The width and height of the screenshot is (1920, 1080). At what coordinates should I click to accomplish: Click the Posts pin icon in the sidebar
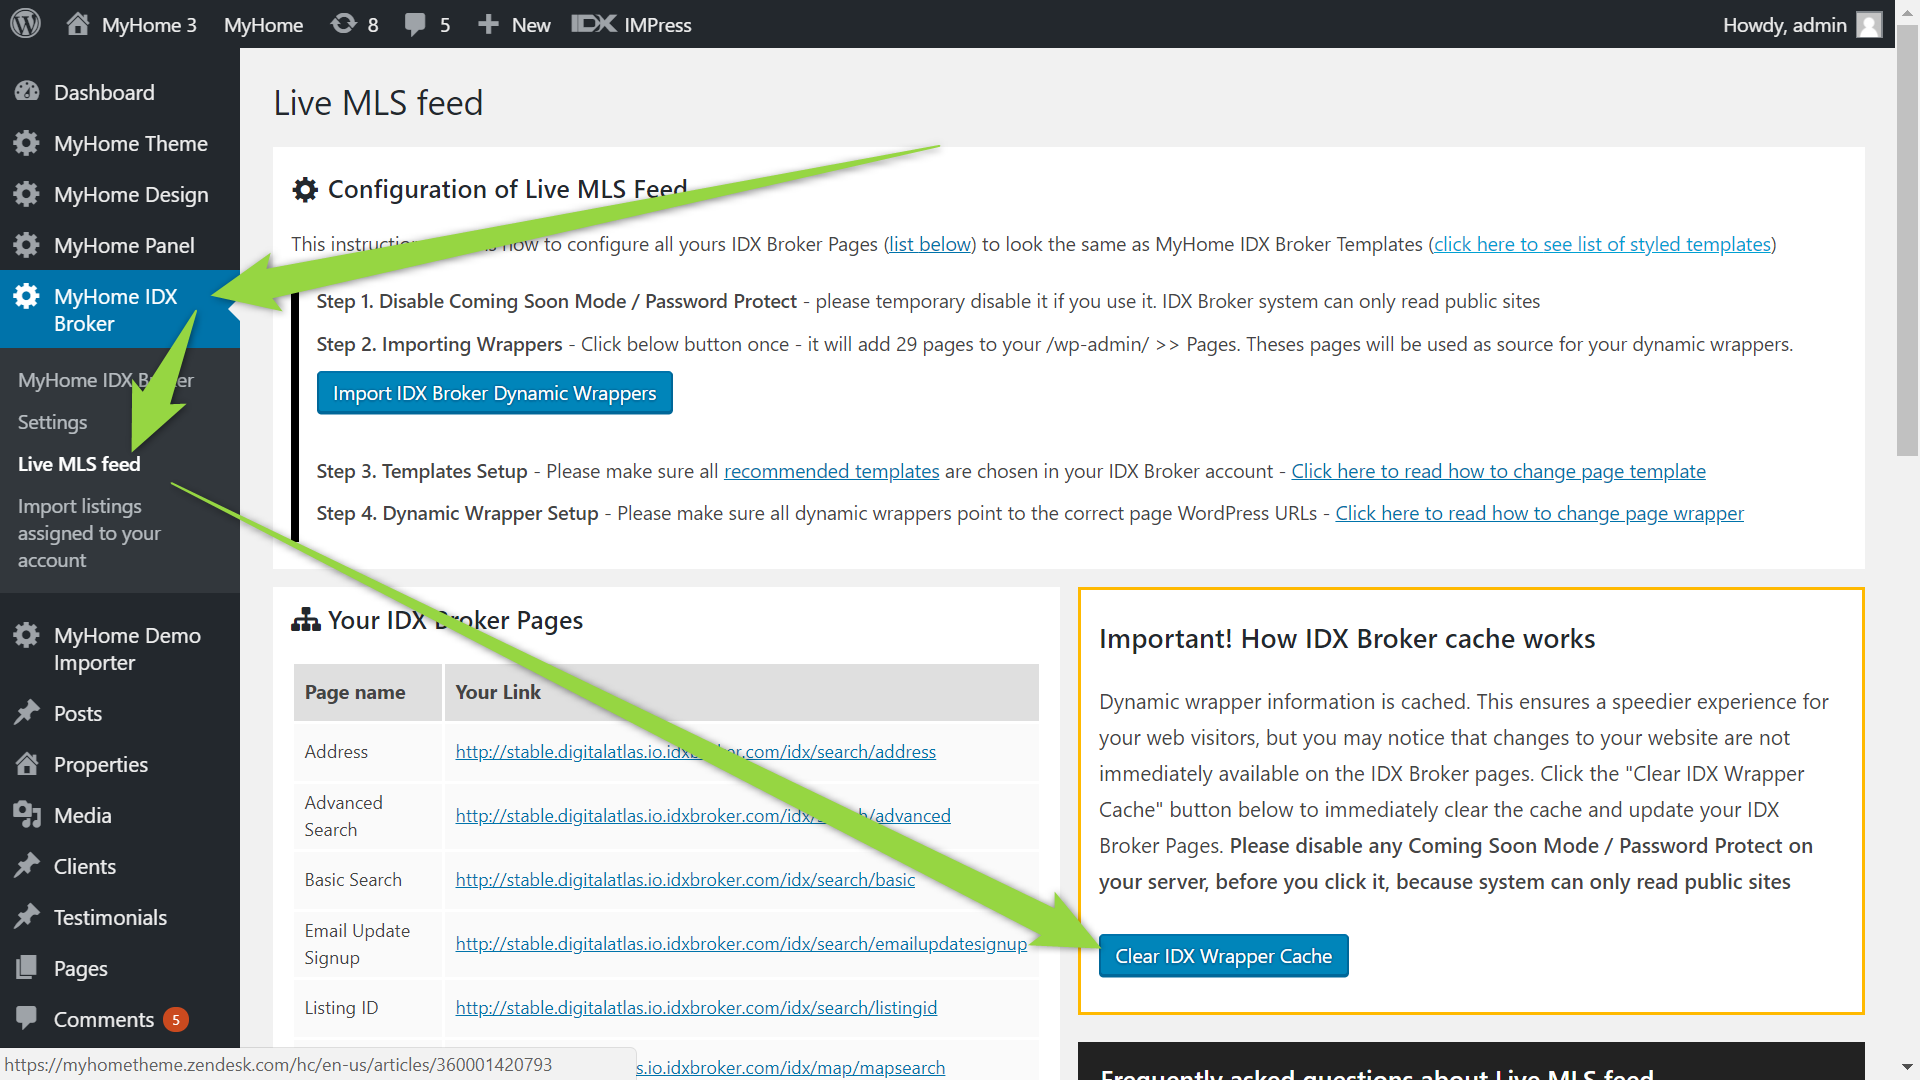tap(27, 713)
